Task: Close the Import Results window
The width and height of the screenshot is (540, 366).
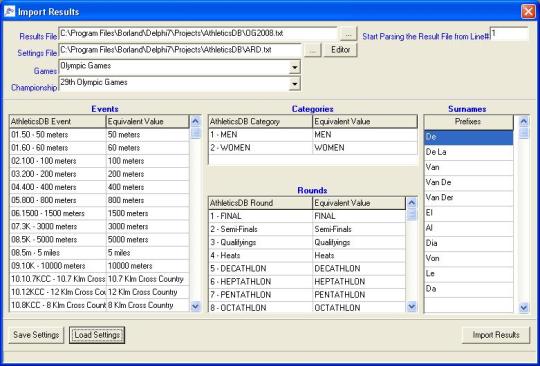Action: [x=528, y=11]
